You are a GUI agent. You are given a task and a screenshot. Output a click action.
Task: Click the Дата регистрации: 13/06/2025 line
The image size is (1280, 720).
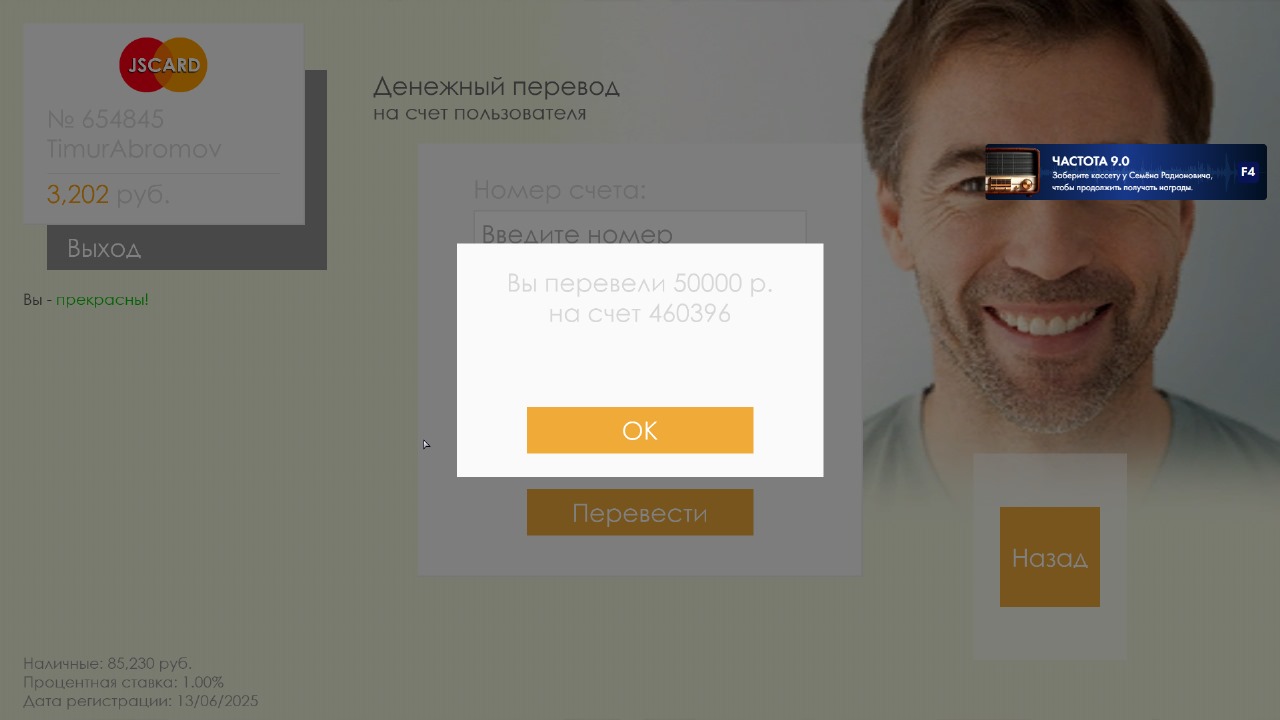pos(140,701)
